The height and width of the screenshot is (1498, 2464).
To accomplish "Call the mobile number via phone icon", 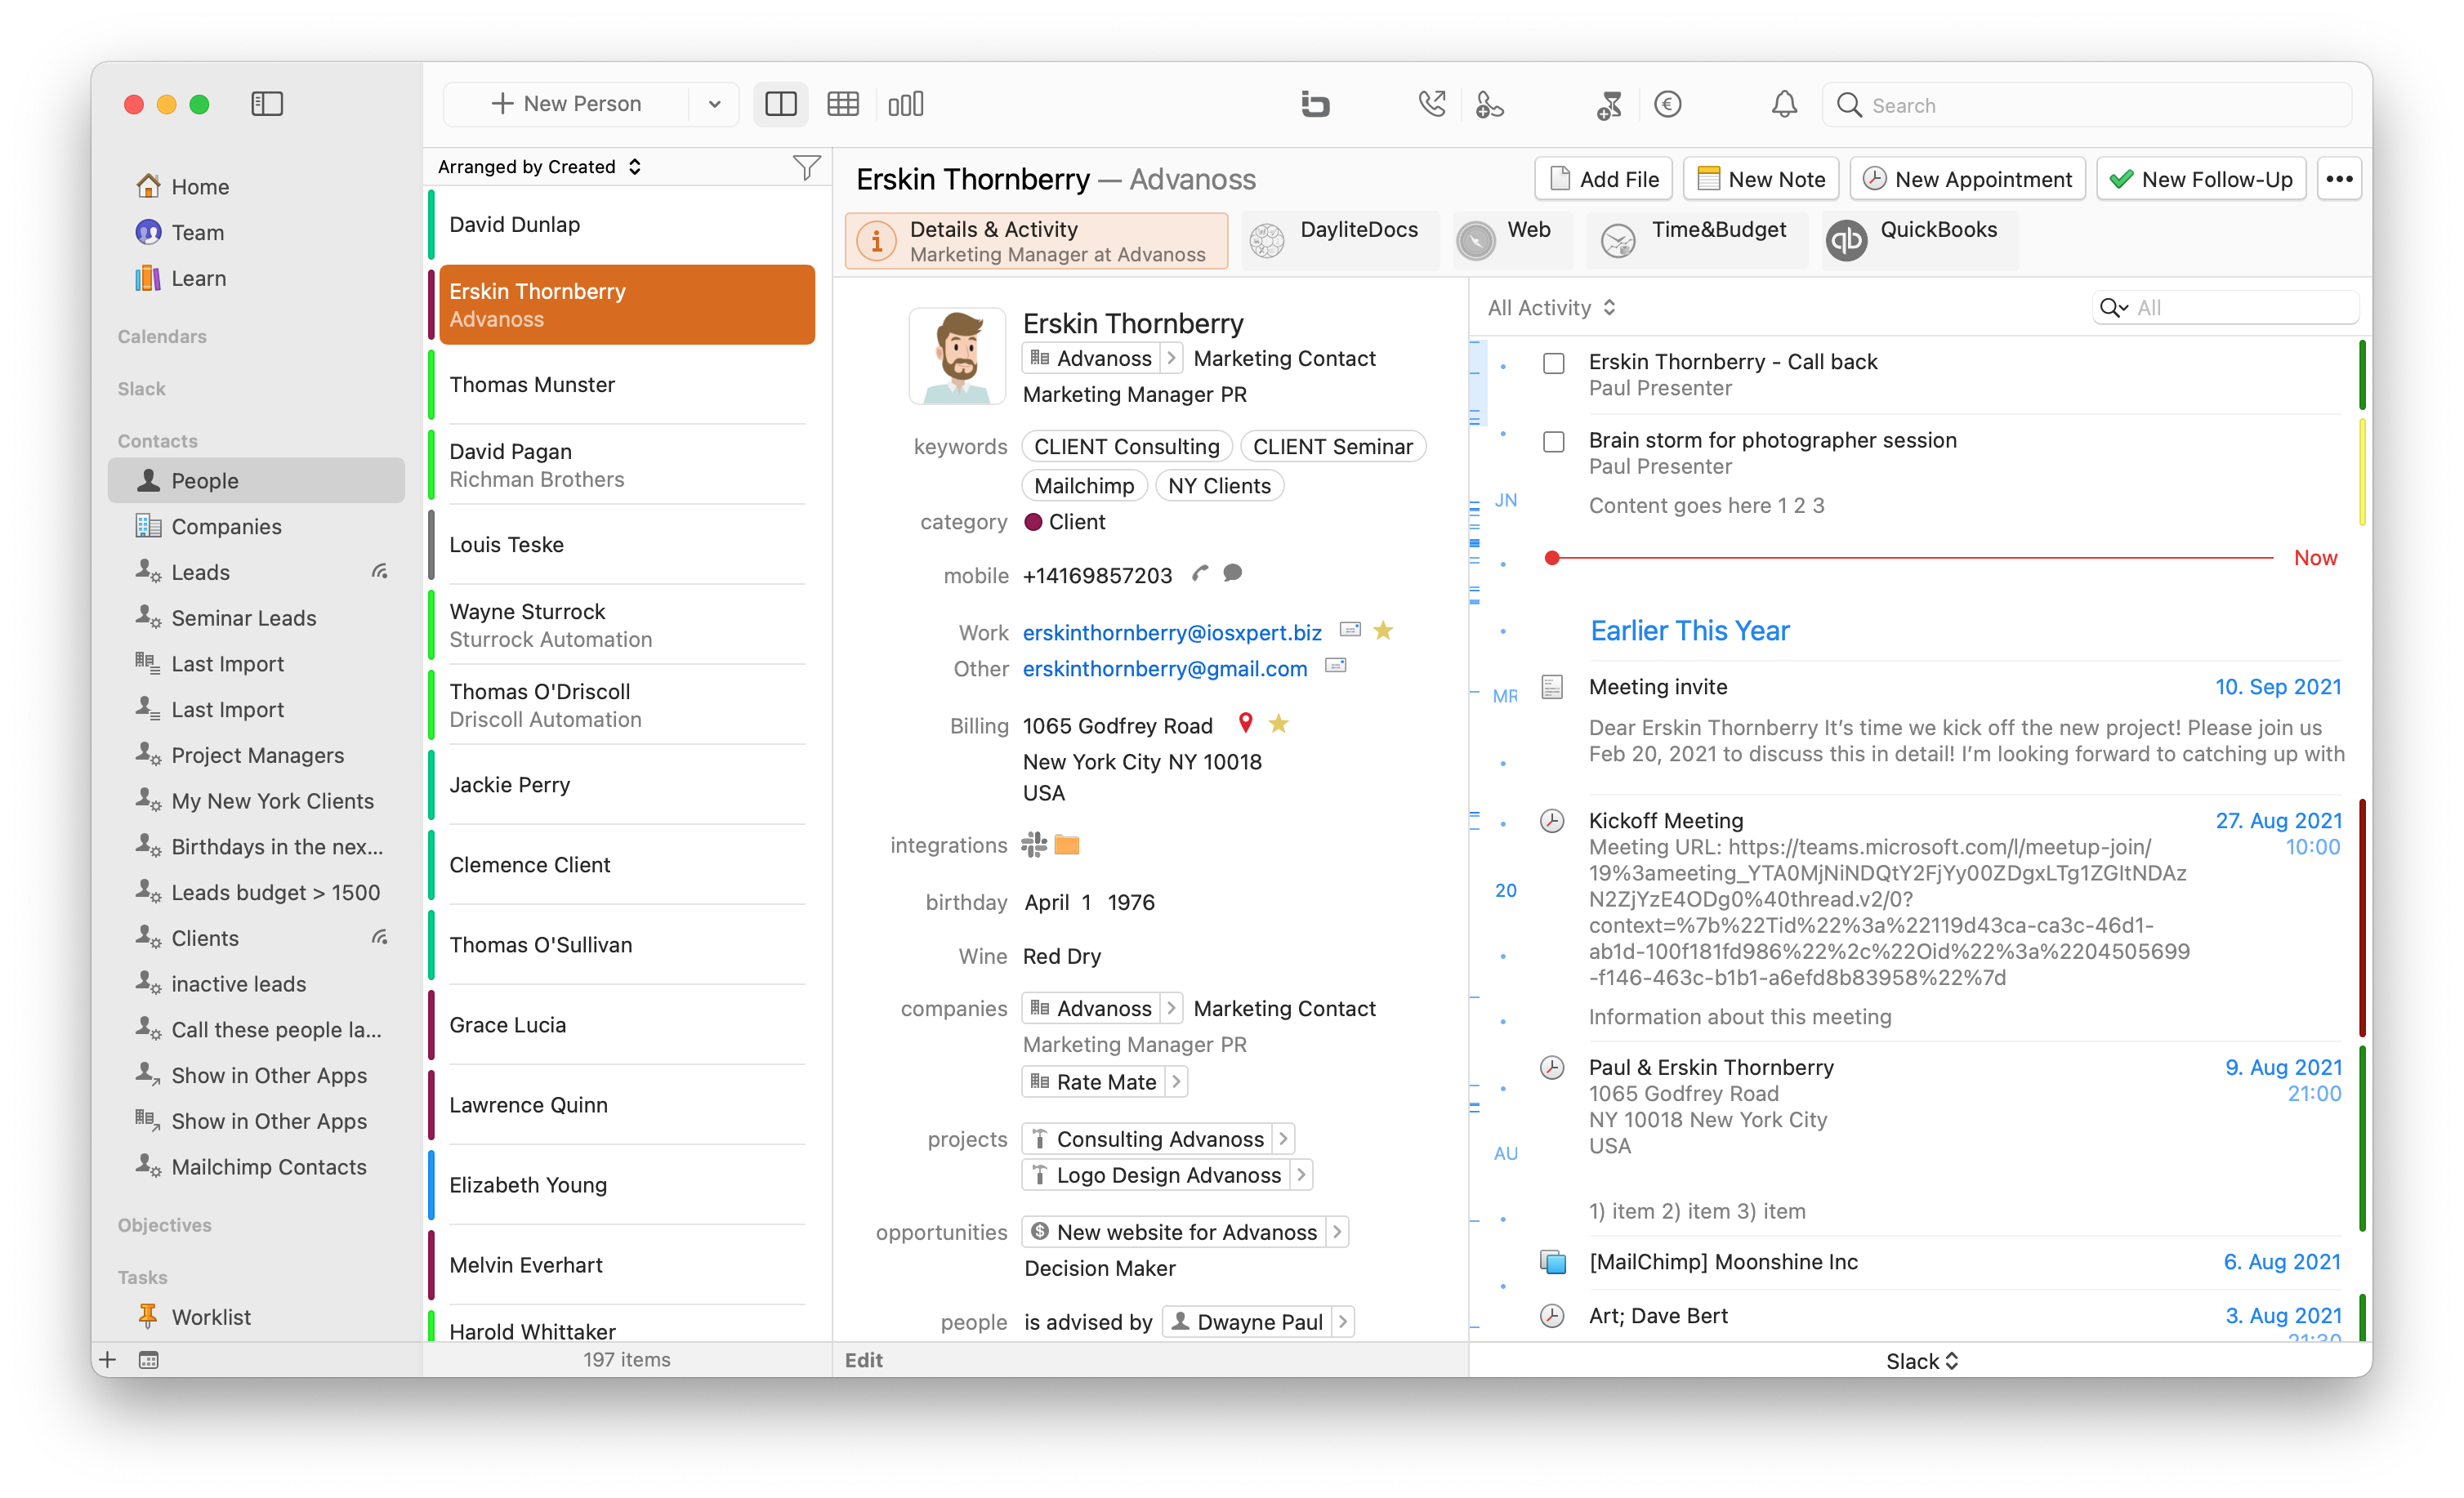I will click(1200, 574).
